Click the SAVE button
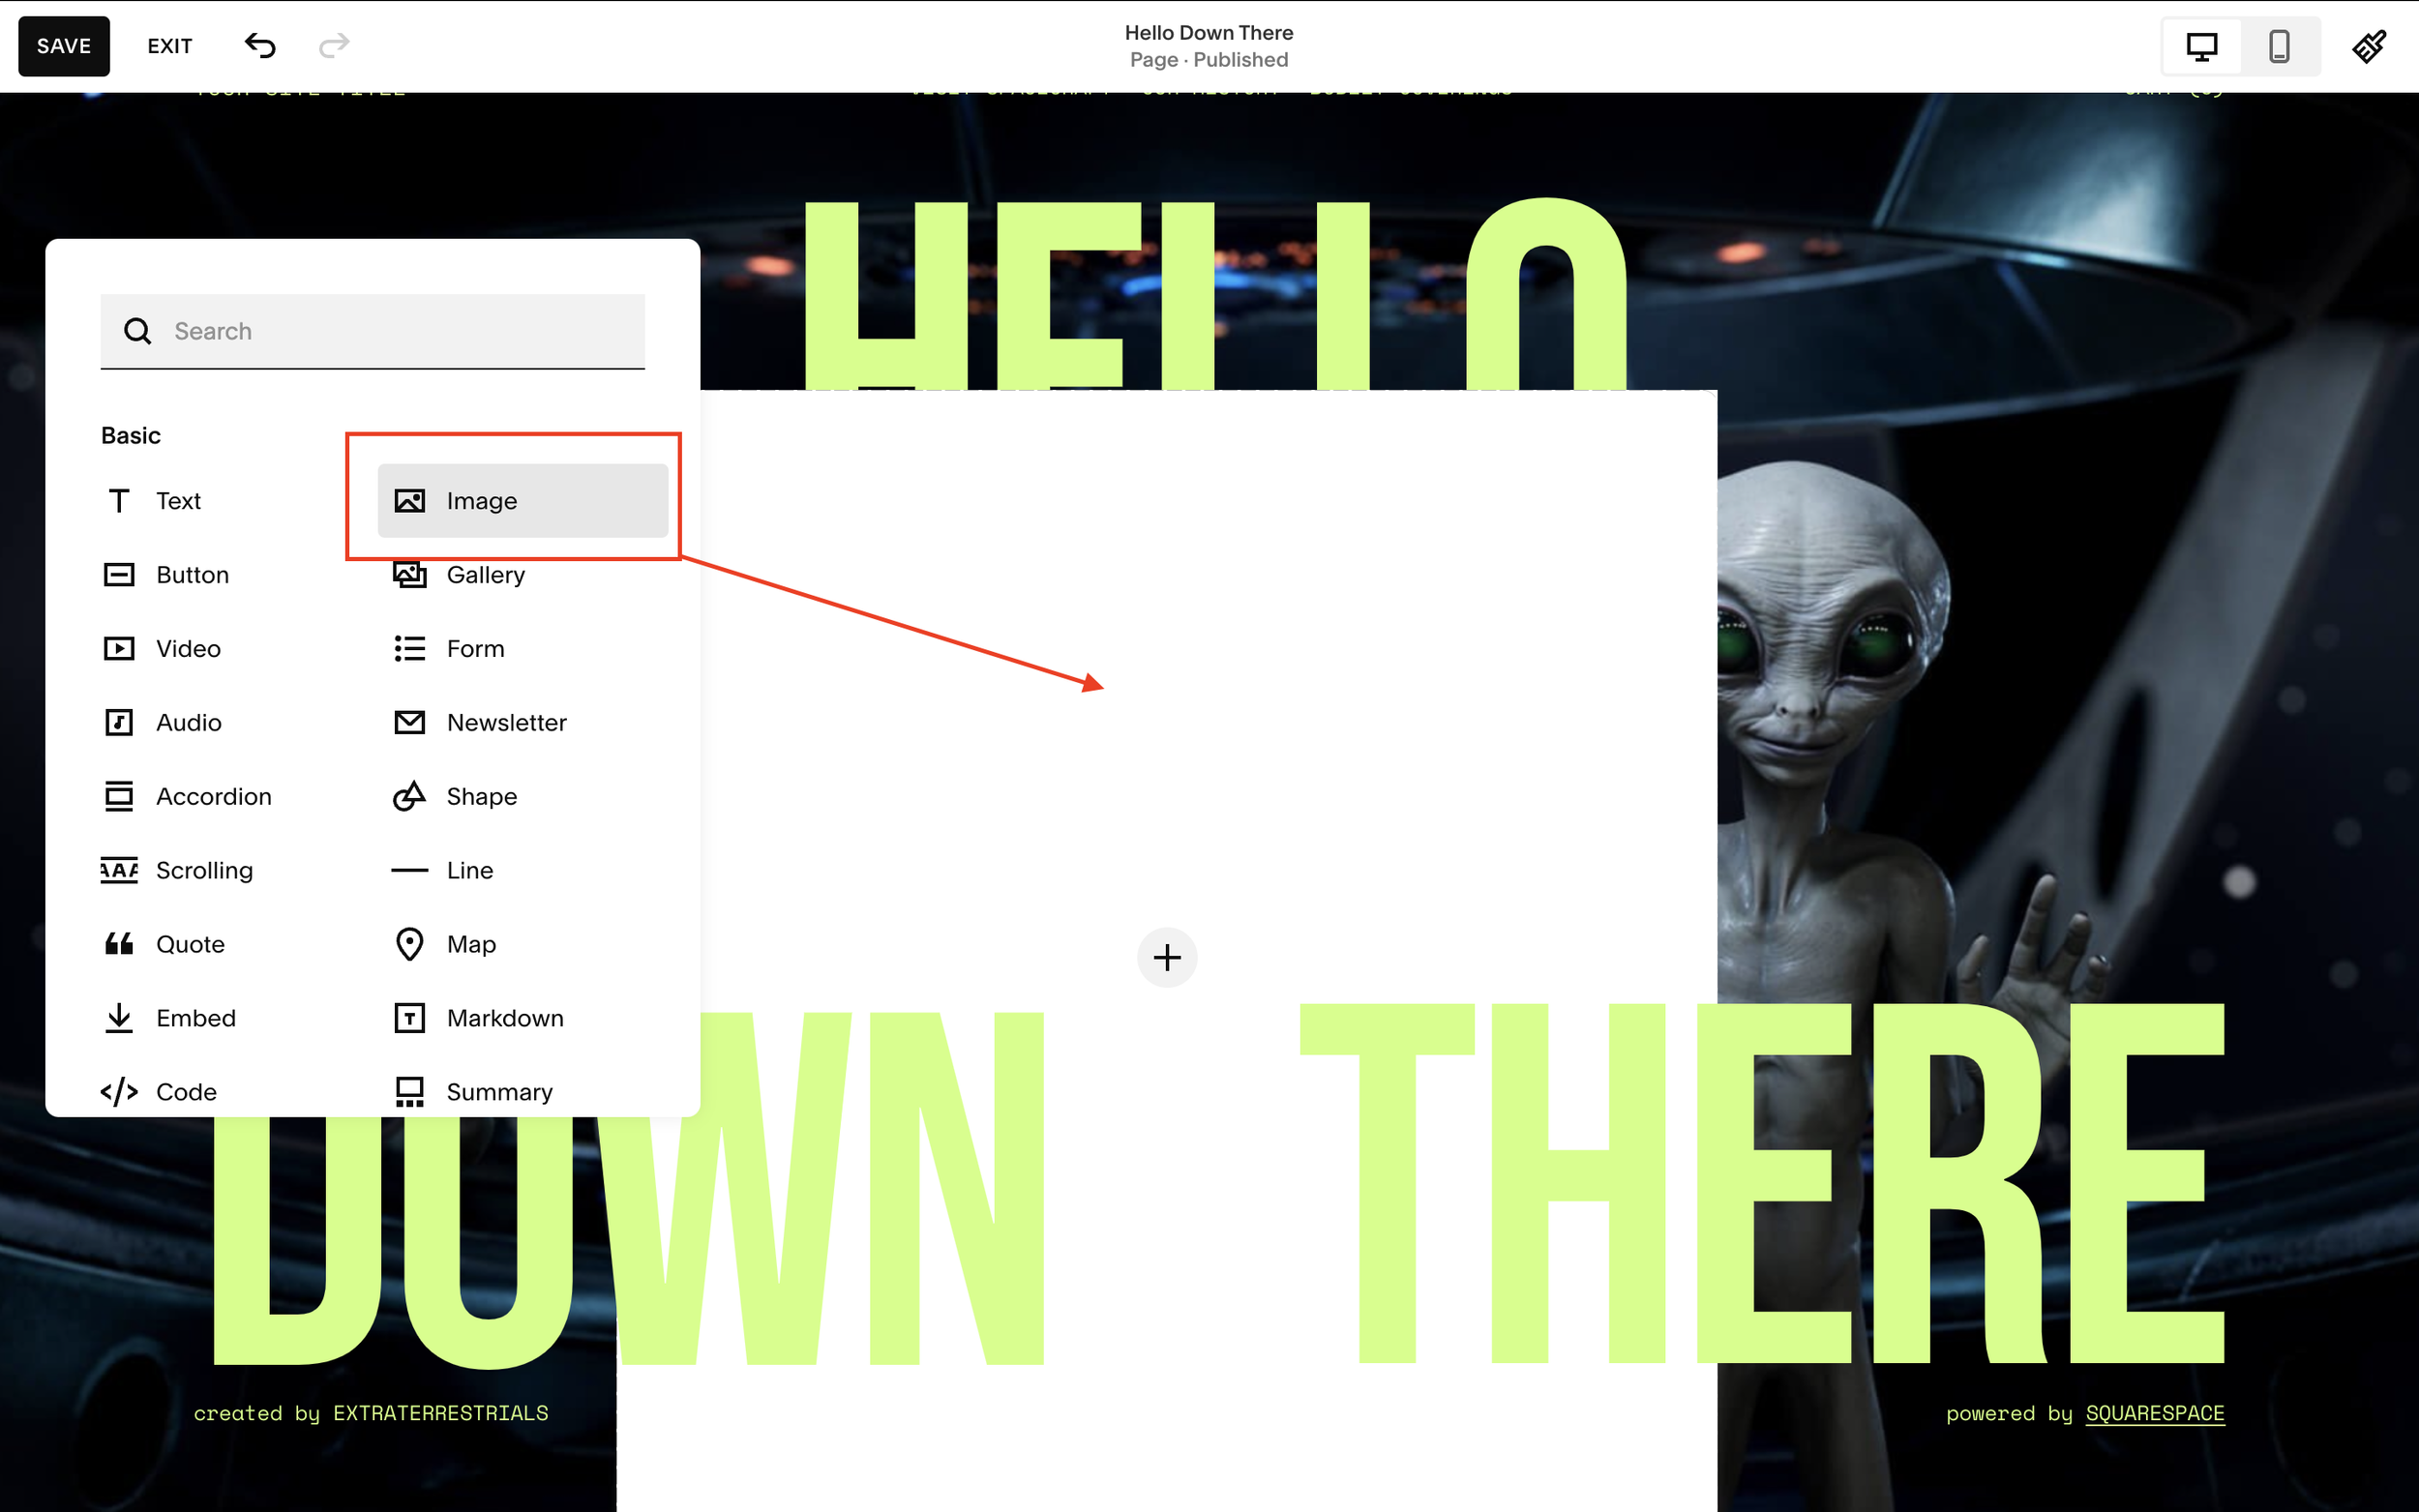This screenshot has height=1512, width=2419. coord(64,46)
